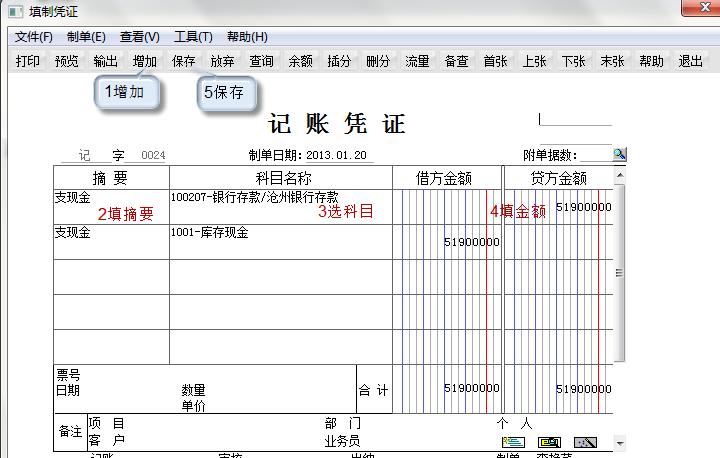Click the 帮助 toolbar button
This screenshot has width=720, height=458.
pos(652,61)
